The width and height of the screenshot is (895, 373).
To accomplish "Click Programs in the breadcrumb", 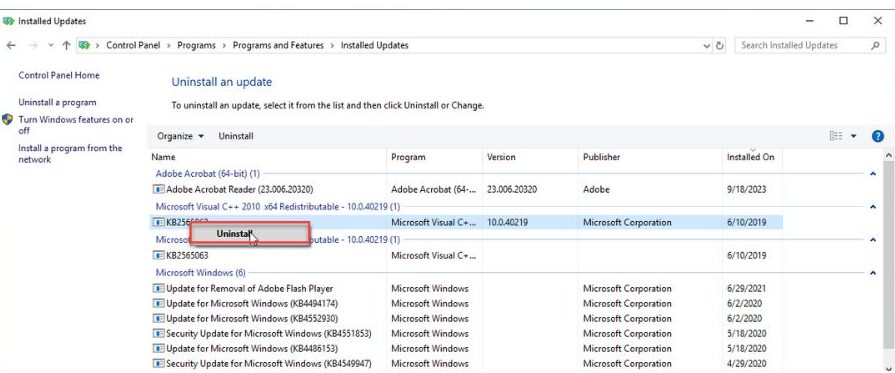I will tap(196, 45).
